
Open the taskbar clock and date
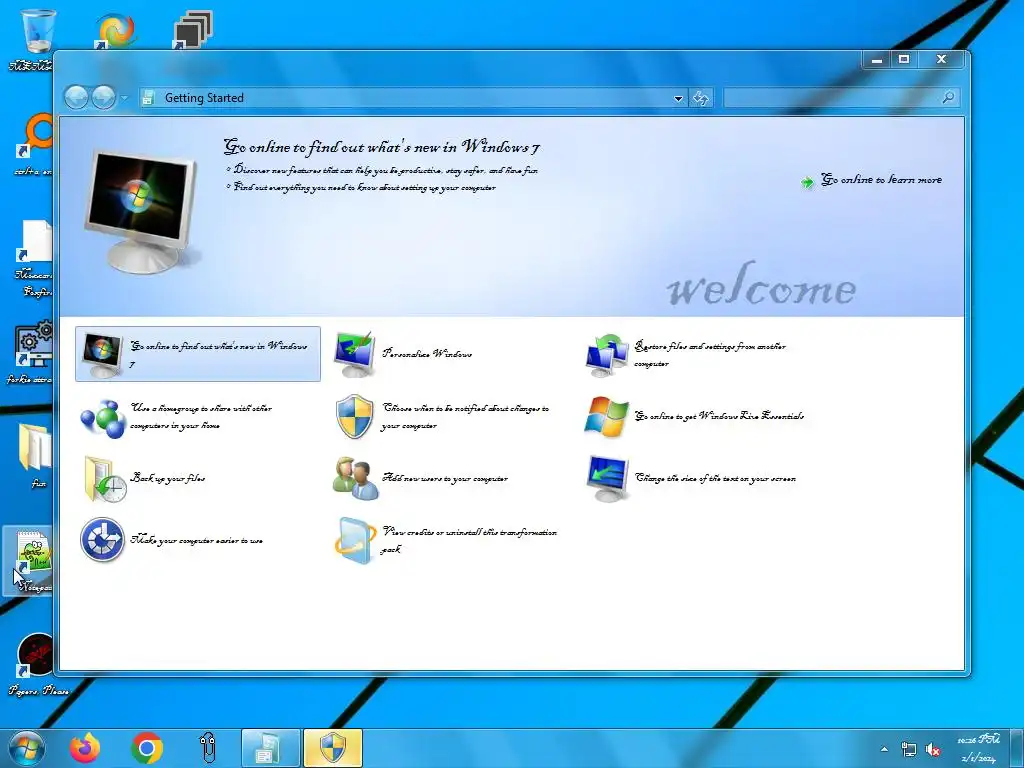pos(979,748)
